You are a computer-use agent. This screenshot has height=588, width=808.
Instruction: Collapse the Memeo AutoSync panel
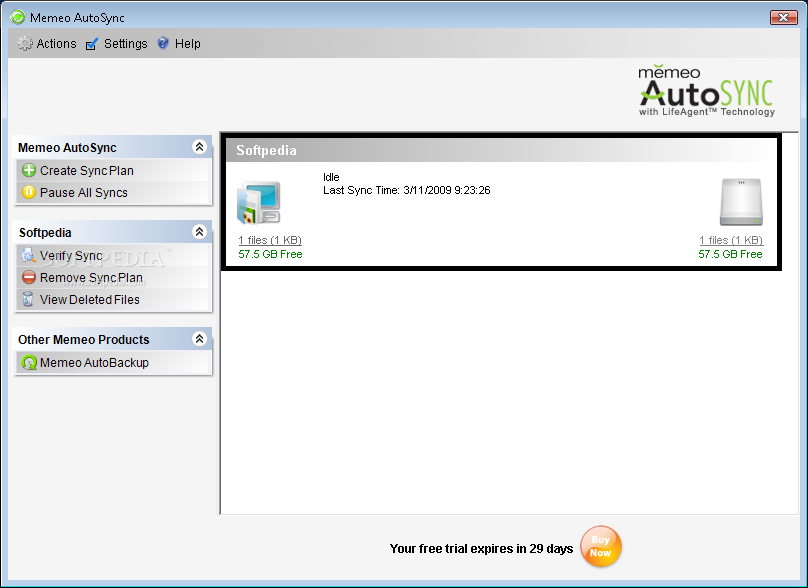point(199,147)
